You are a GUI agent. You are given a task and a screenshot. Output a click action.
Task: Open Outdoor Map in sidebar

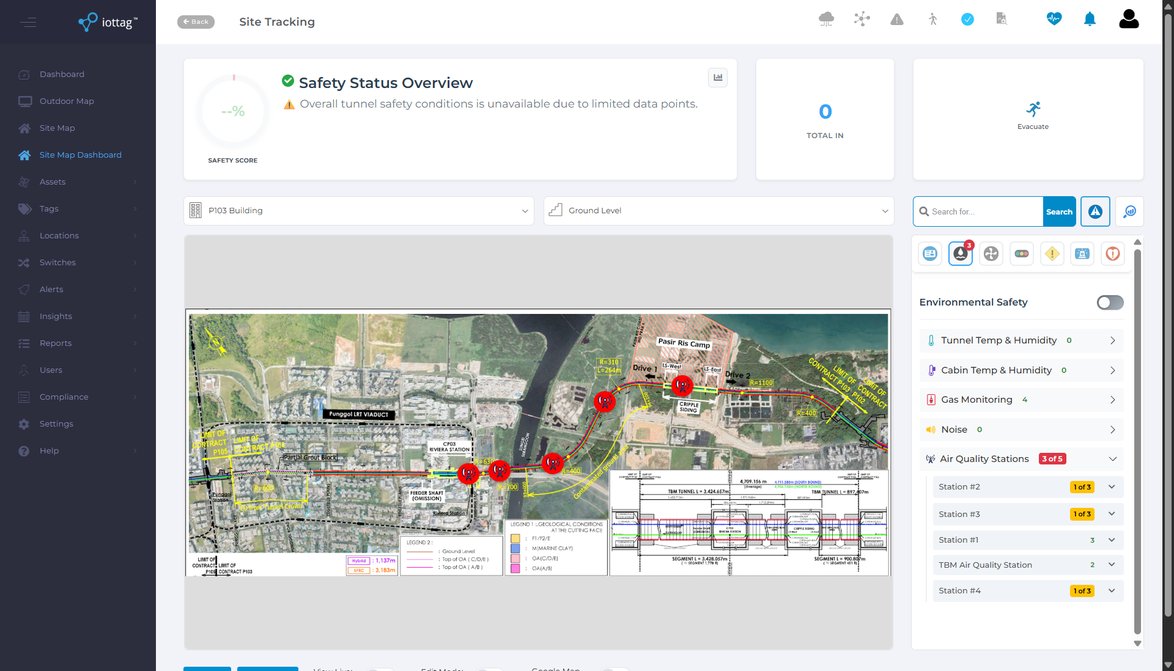point(67,101)
